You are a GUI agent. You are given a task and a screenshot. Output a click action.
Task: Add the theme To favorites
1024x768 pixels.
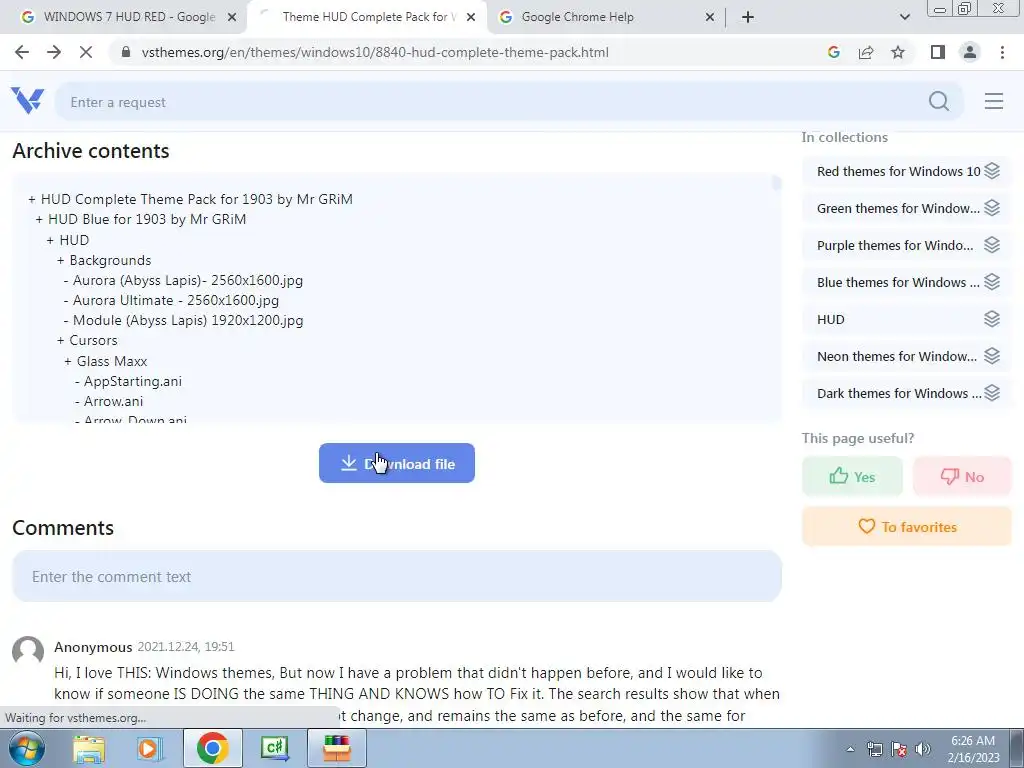(906, 526)
